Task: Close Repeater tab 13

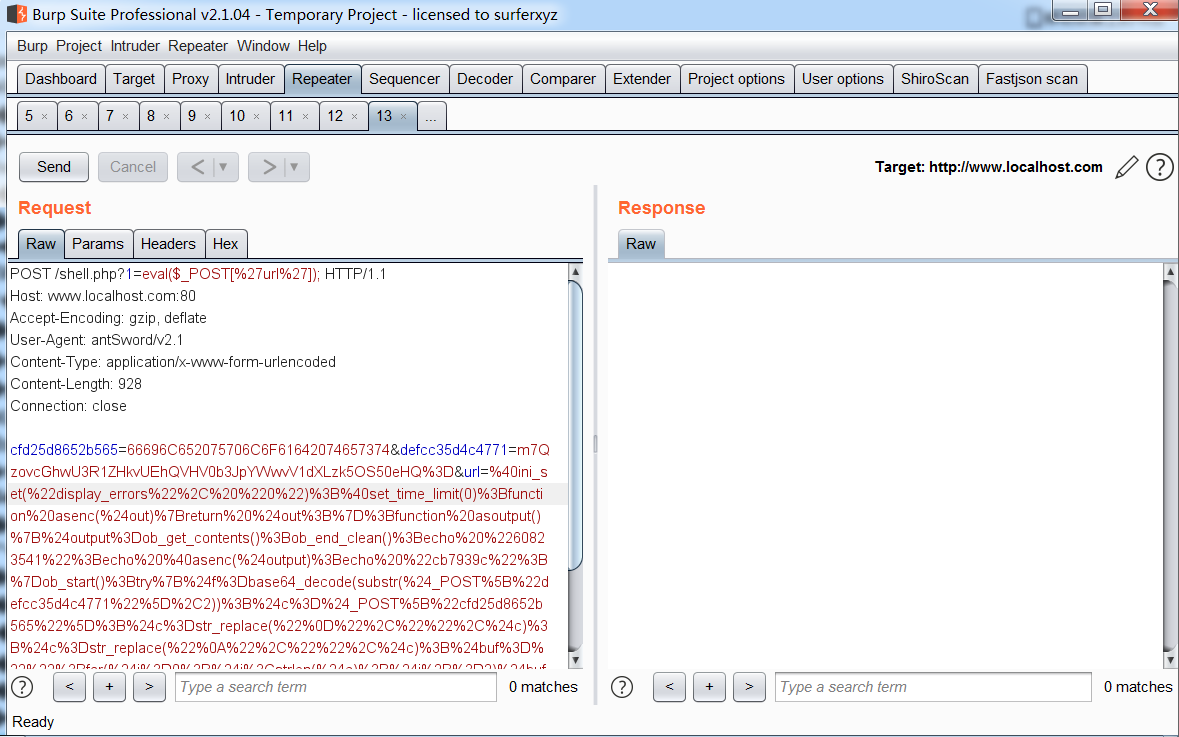Action: pyautogui.click(x=404, y=117)
